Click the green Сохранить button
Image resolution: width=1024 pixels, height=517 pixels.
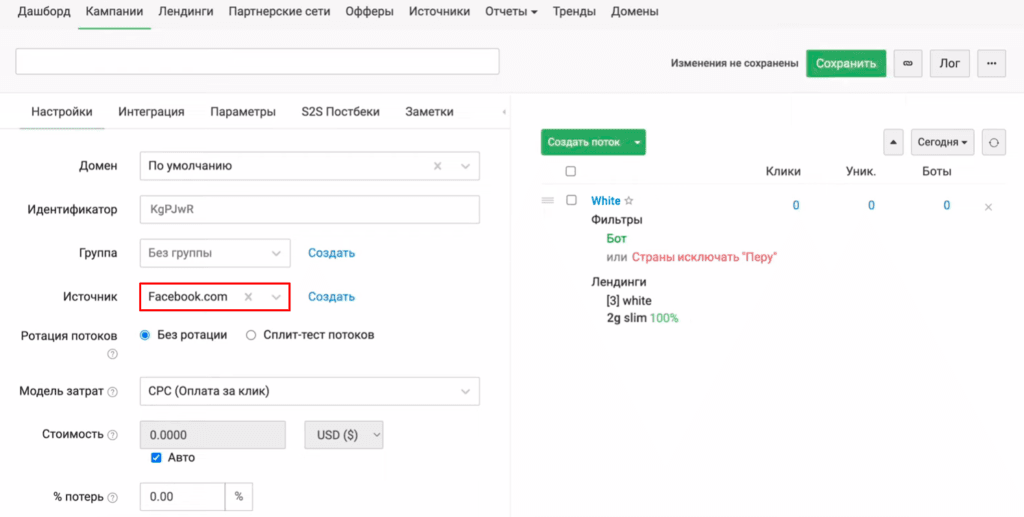(x=846, y=63)
